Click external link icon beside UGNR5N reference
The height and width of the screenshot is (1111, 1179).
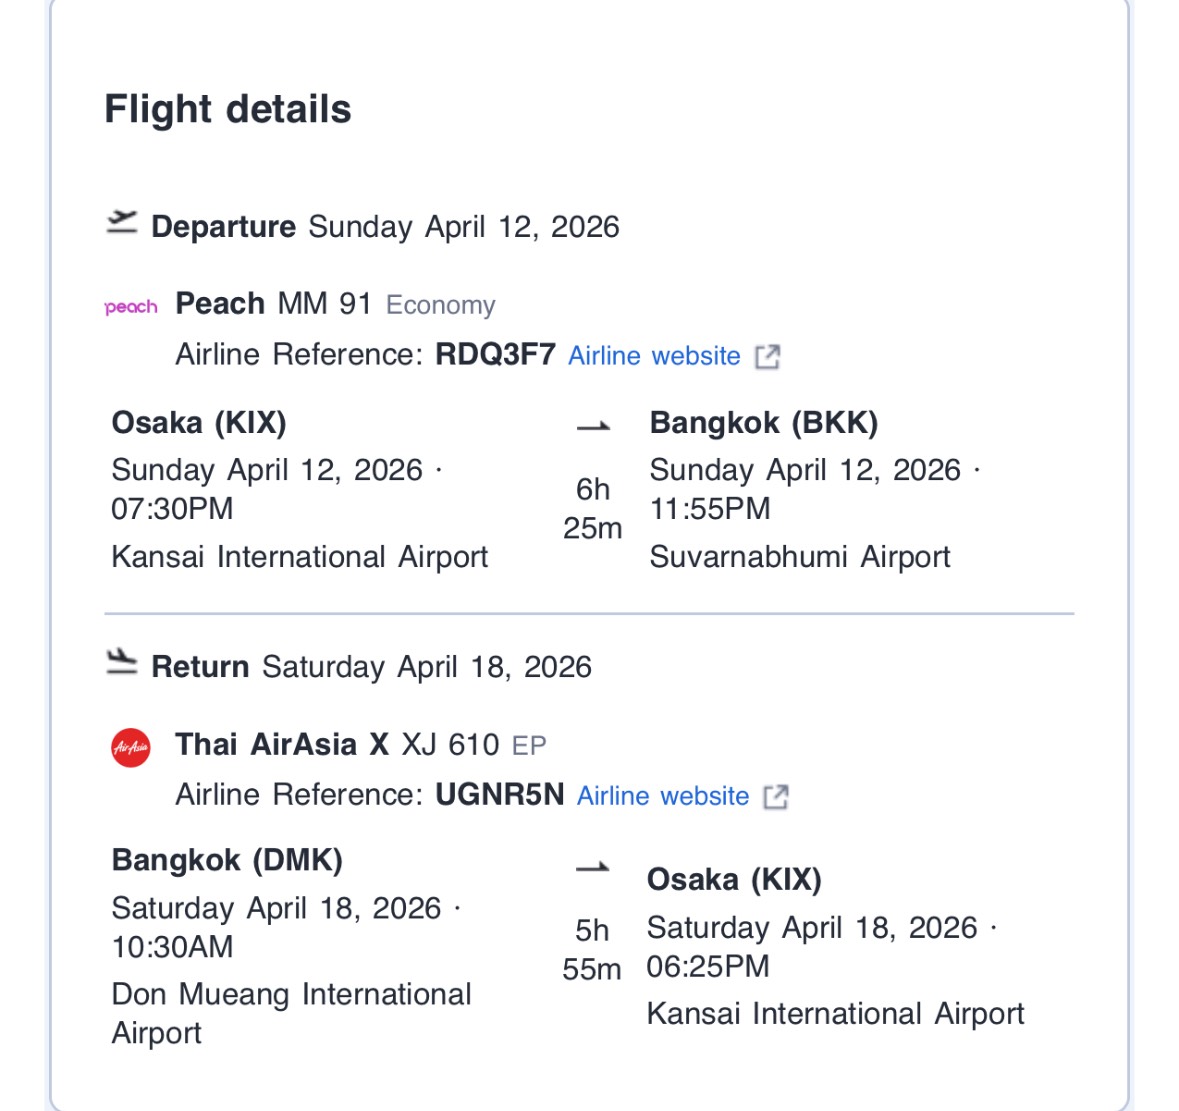[775, 797]
